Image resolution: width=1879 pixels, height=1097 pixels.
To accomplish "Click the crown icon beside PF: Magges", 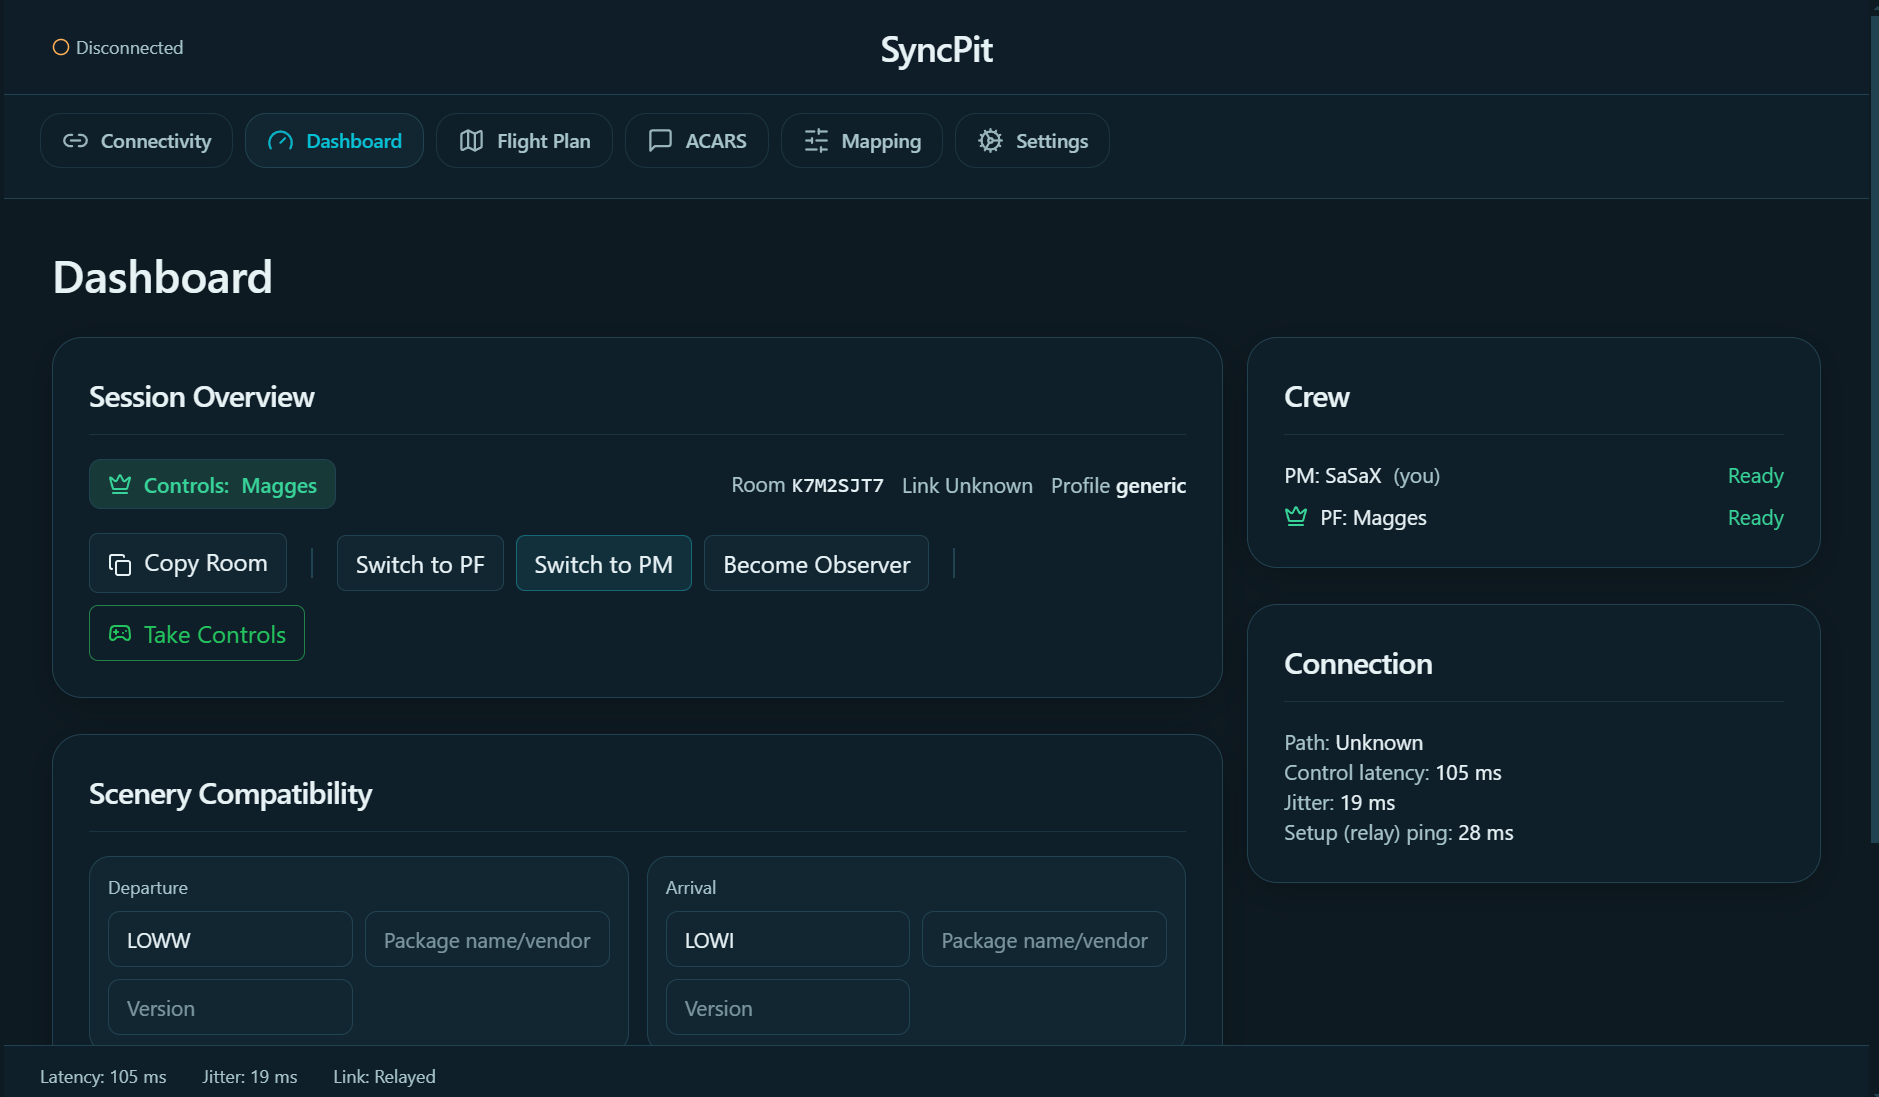I will point(1296,517).
